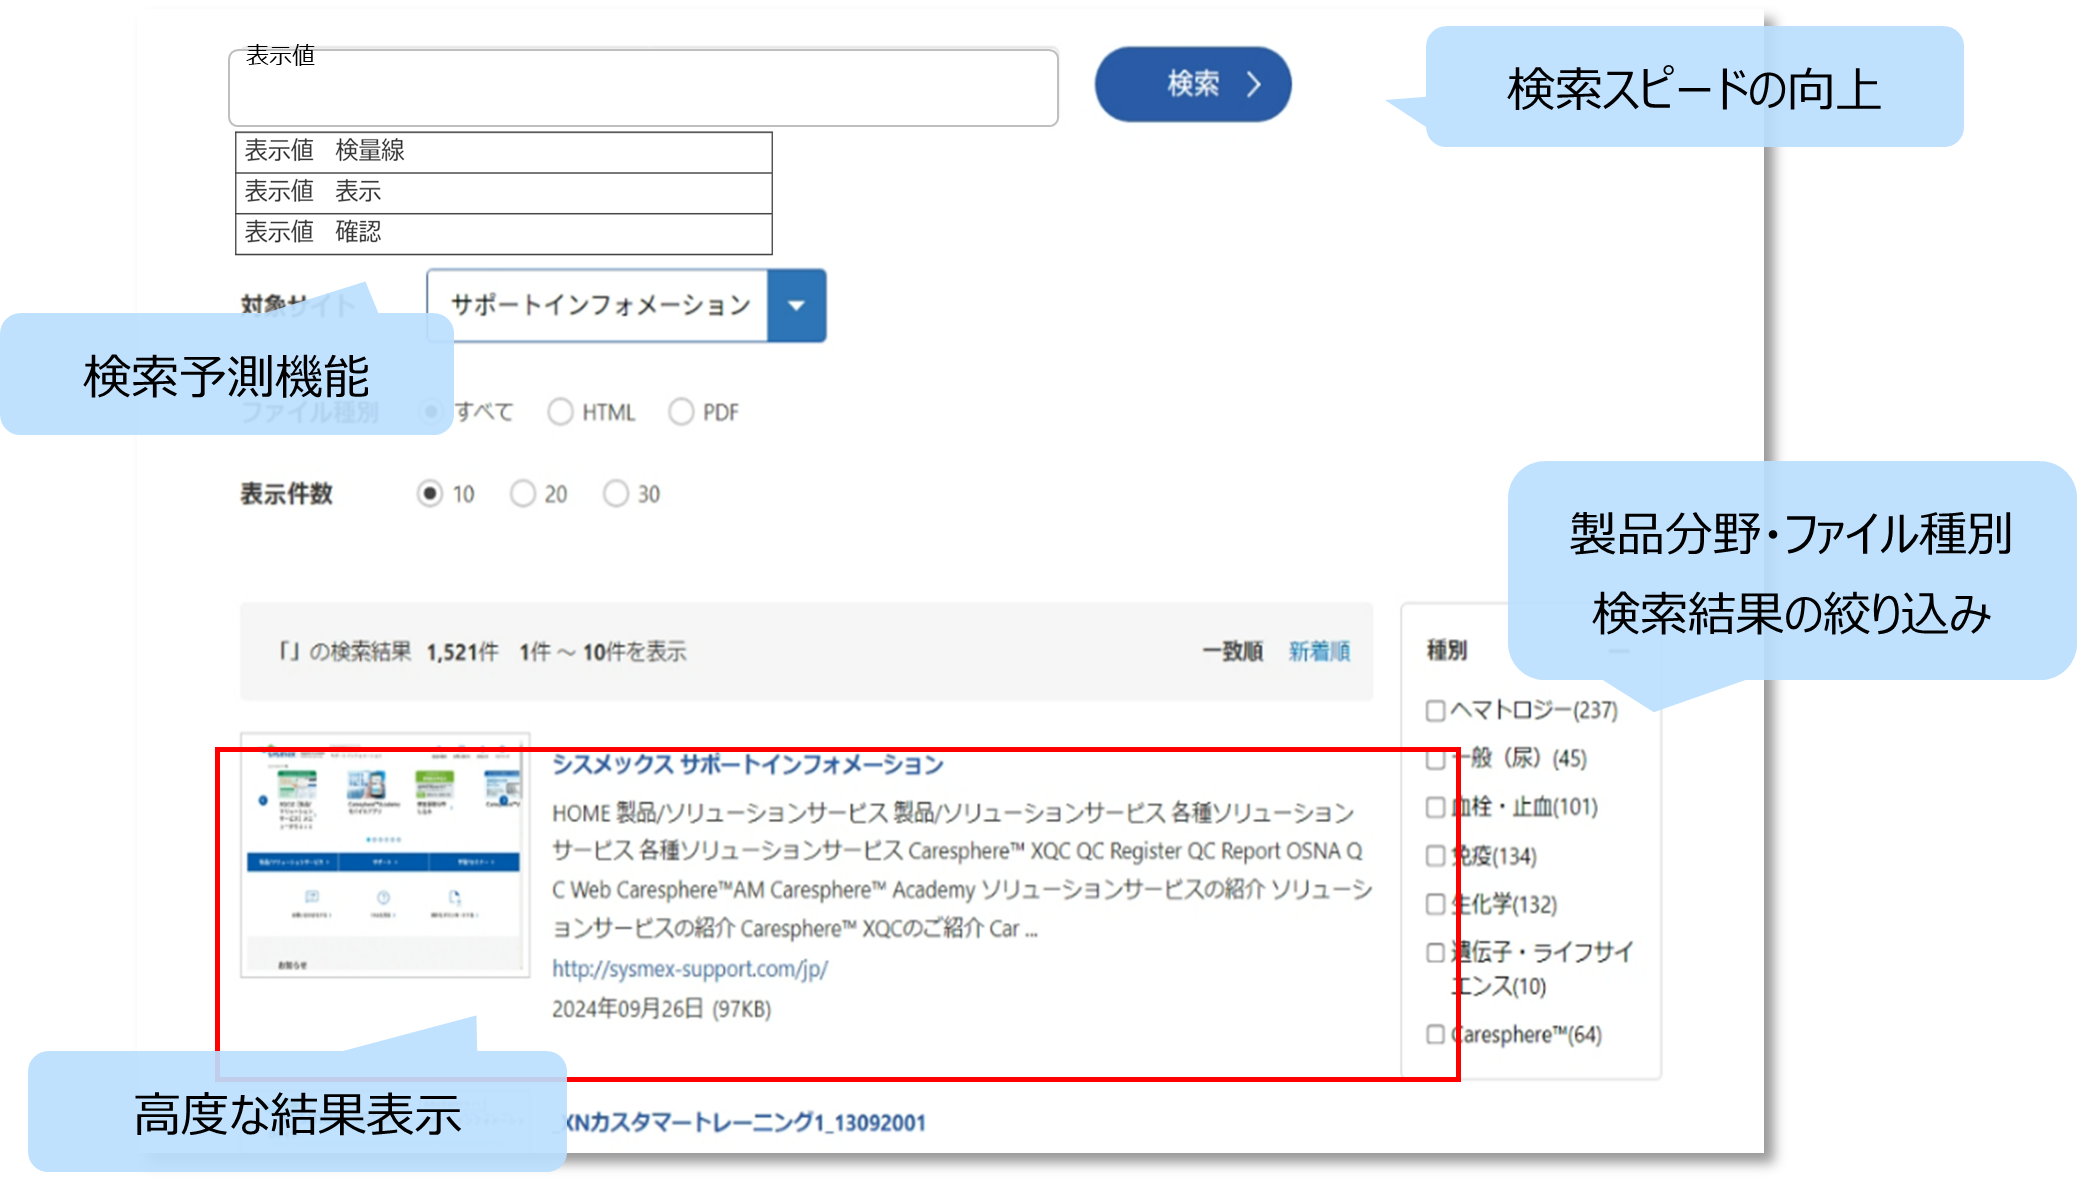The image size is (2077, 1182).
Task: Choose 30 results per page
Action: 616,492
